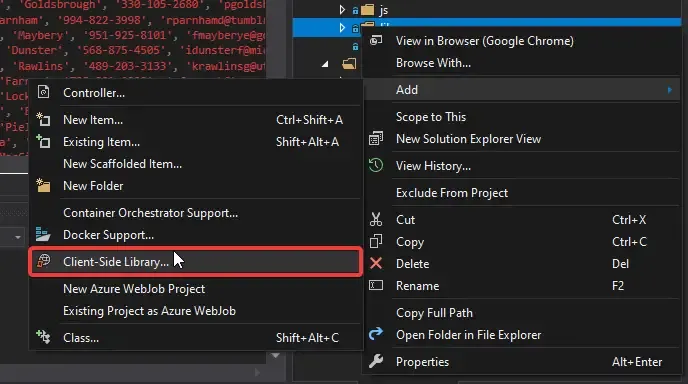The height and width of the screenshot is (384, 688).
Task: Select Copy Full Path
Action: (x=522, y=312)
